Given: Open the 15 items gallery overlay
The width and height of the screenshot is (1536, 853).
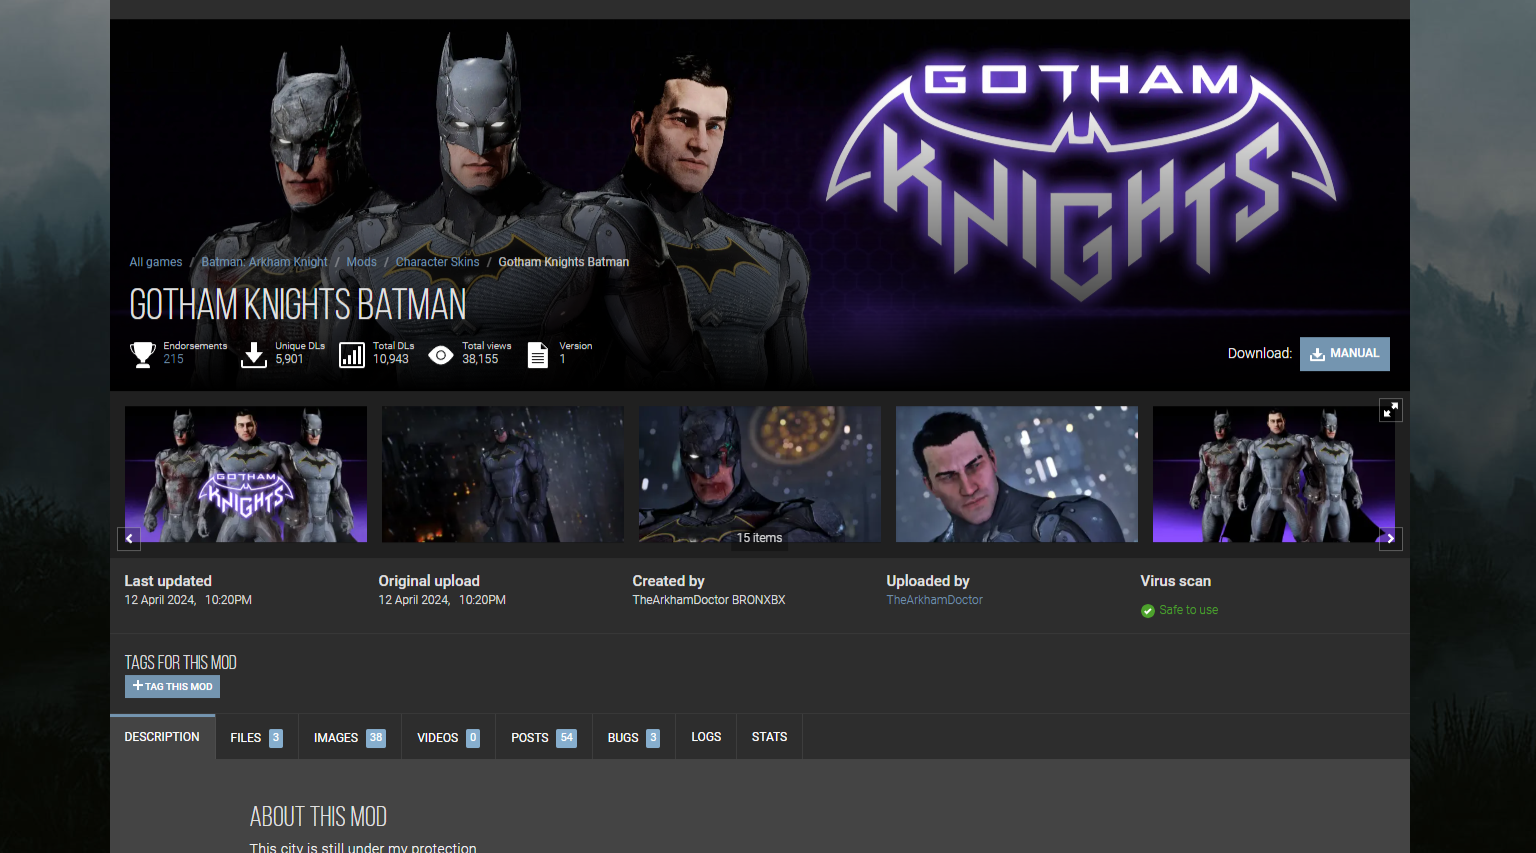Looking at the screenshot, I should [x=759, y=538].
